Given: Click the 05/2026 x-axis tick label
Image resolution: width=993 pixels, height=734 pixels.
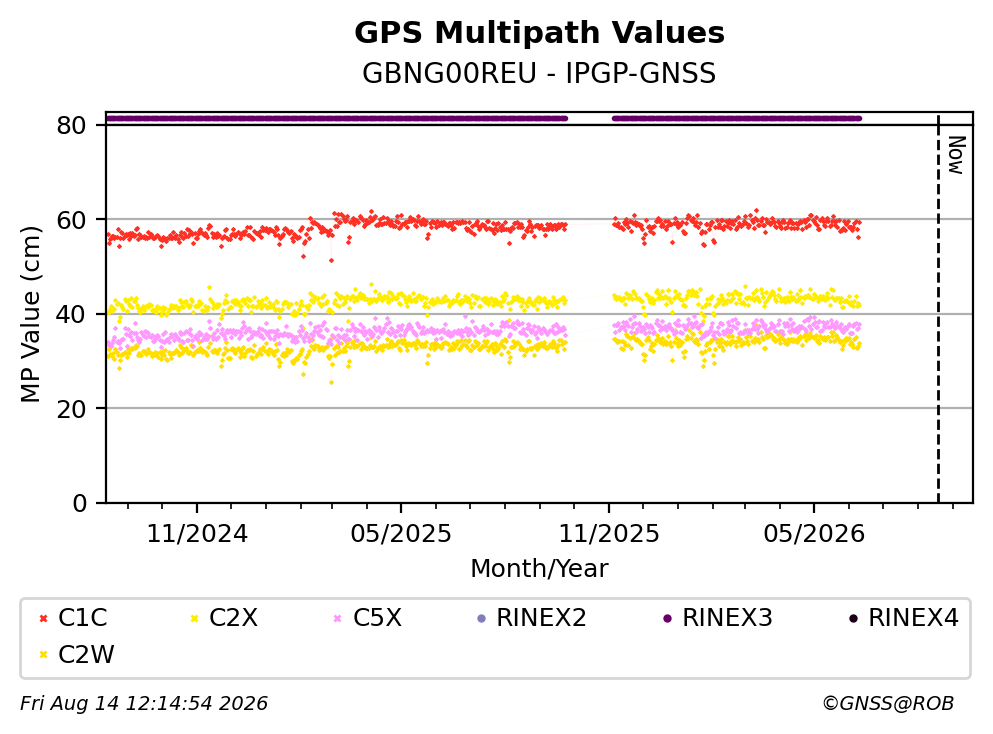Looking at the screenshot, I should click(x=814, y=534).
